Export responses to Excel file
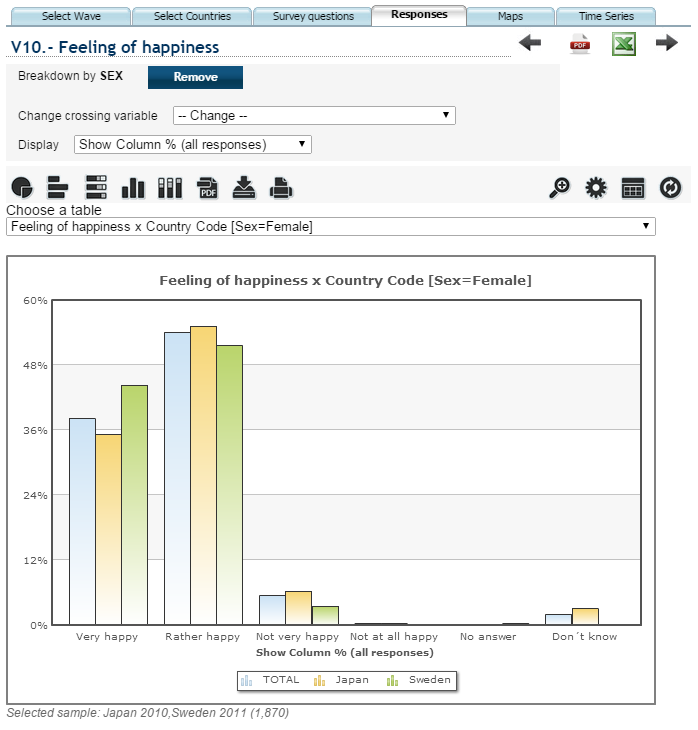Screen dimensions: 698x730 click(x=624, y=44)
